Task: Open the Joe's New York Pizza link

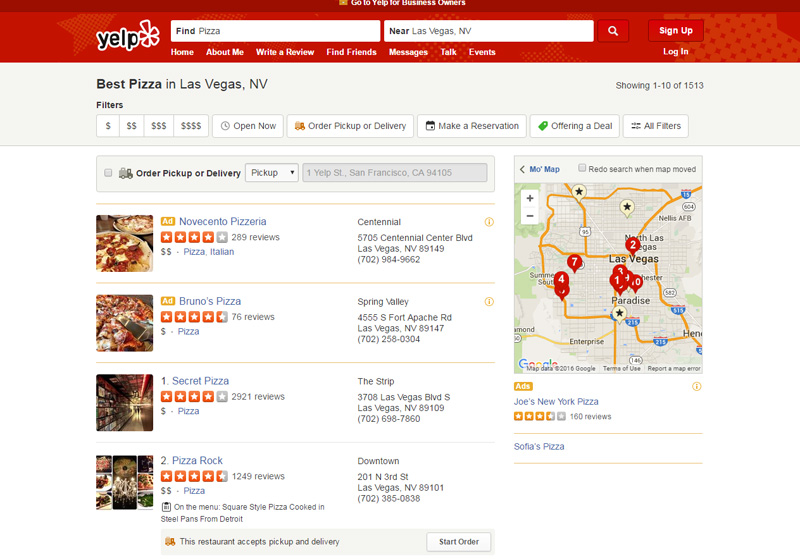Action: tap(556, 401)
